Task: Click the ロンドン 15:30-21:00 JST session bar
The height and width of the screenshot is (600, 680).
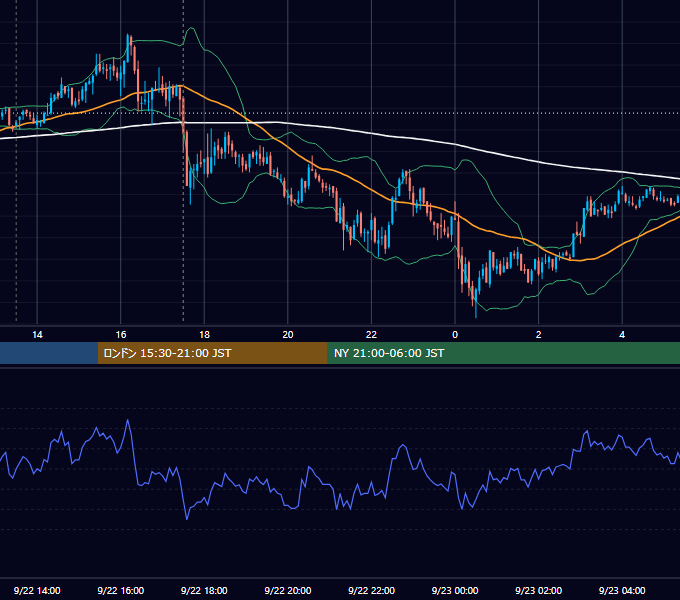Action: [212, 353]
